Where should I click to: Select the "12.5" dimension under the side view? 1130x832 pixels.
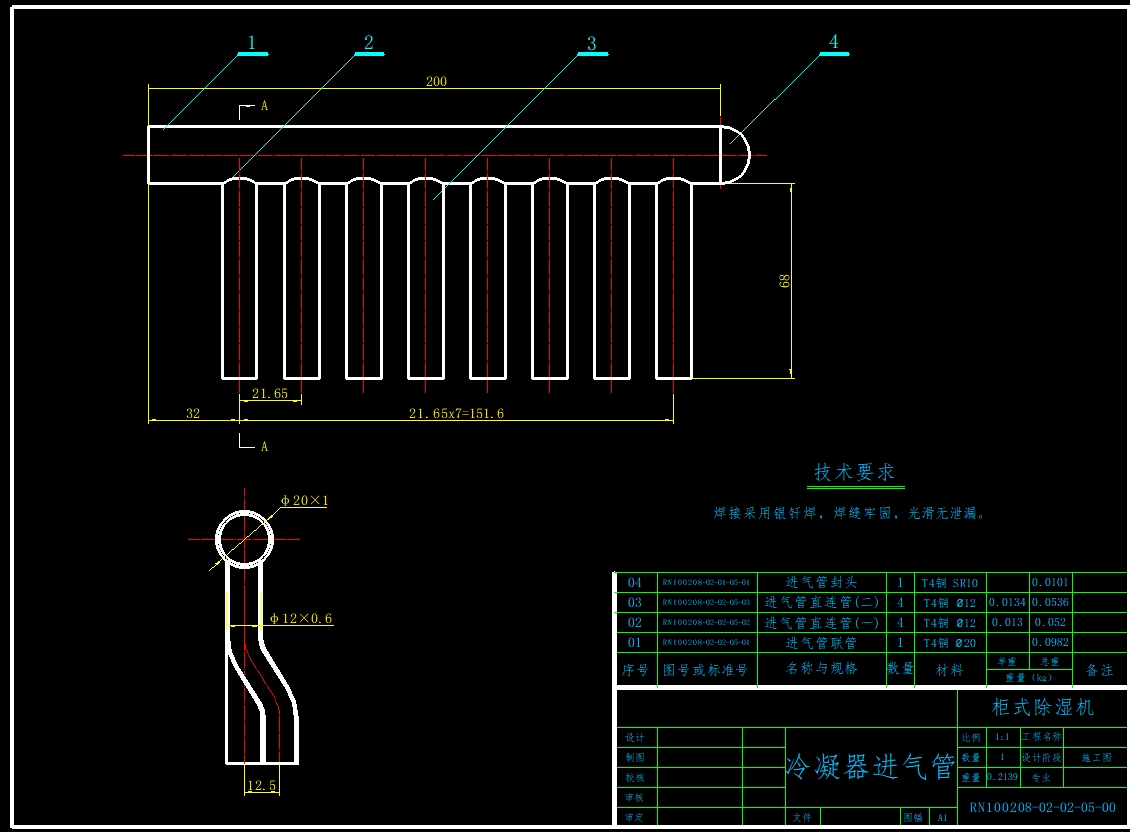pos(261,785)
